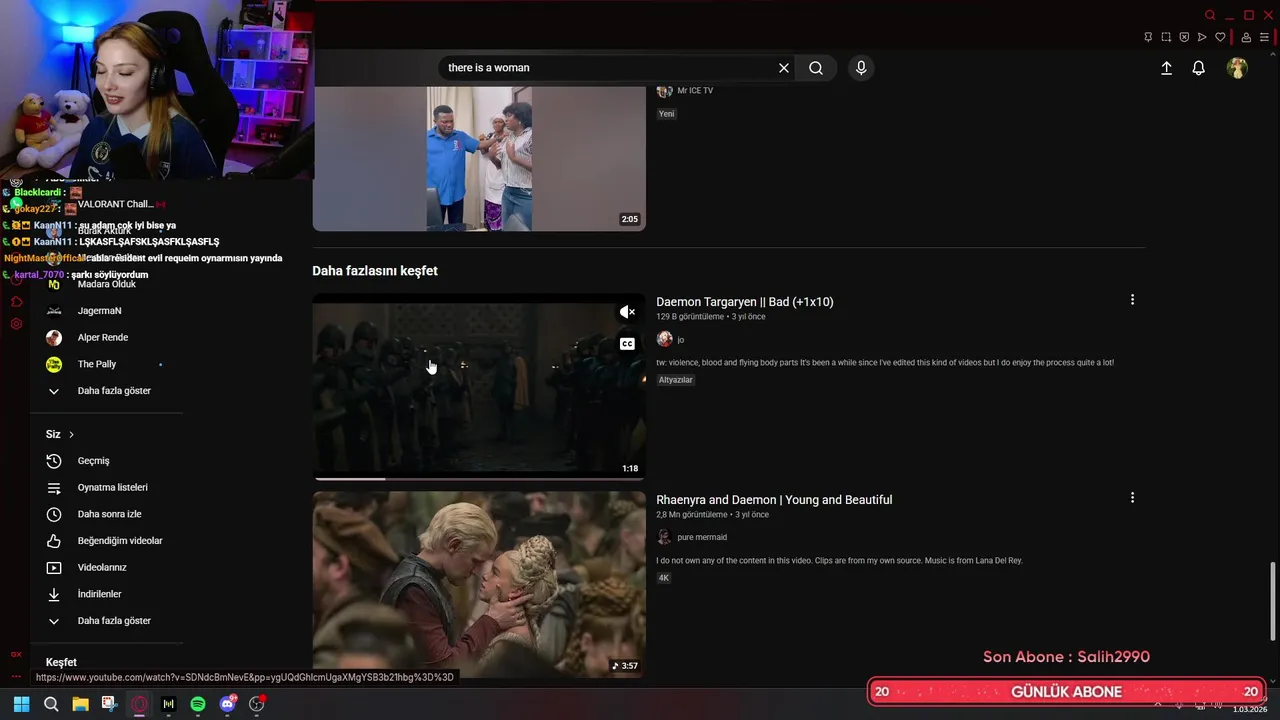Open Opera GX search tabs icon
Viewport: 1280px width, 720px height.
click(1210, 15)
